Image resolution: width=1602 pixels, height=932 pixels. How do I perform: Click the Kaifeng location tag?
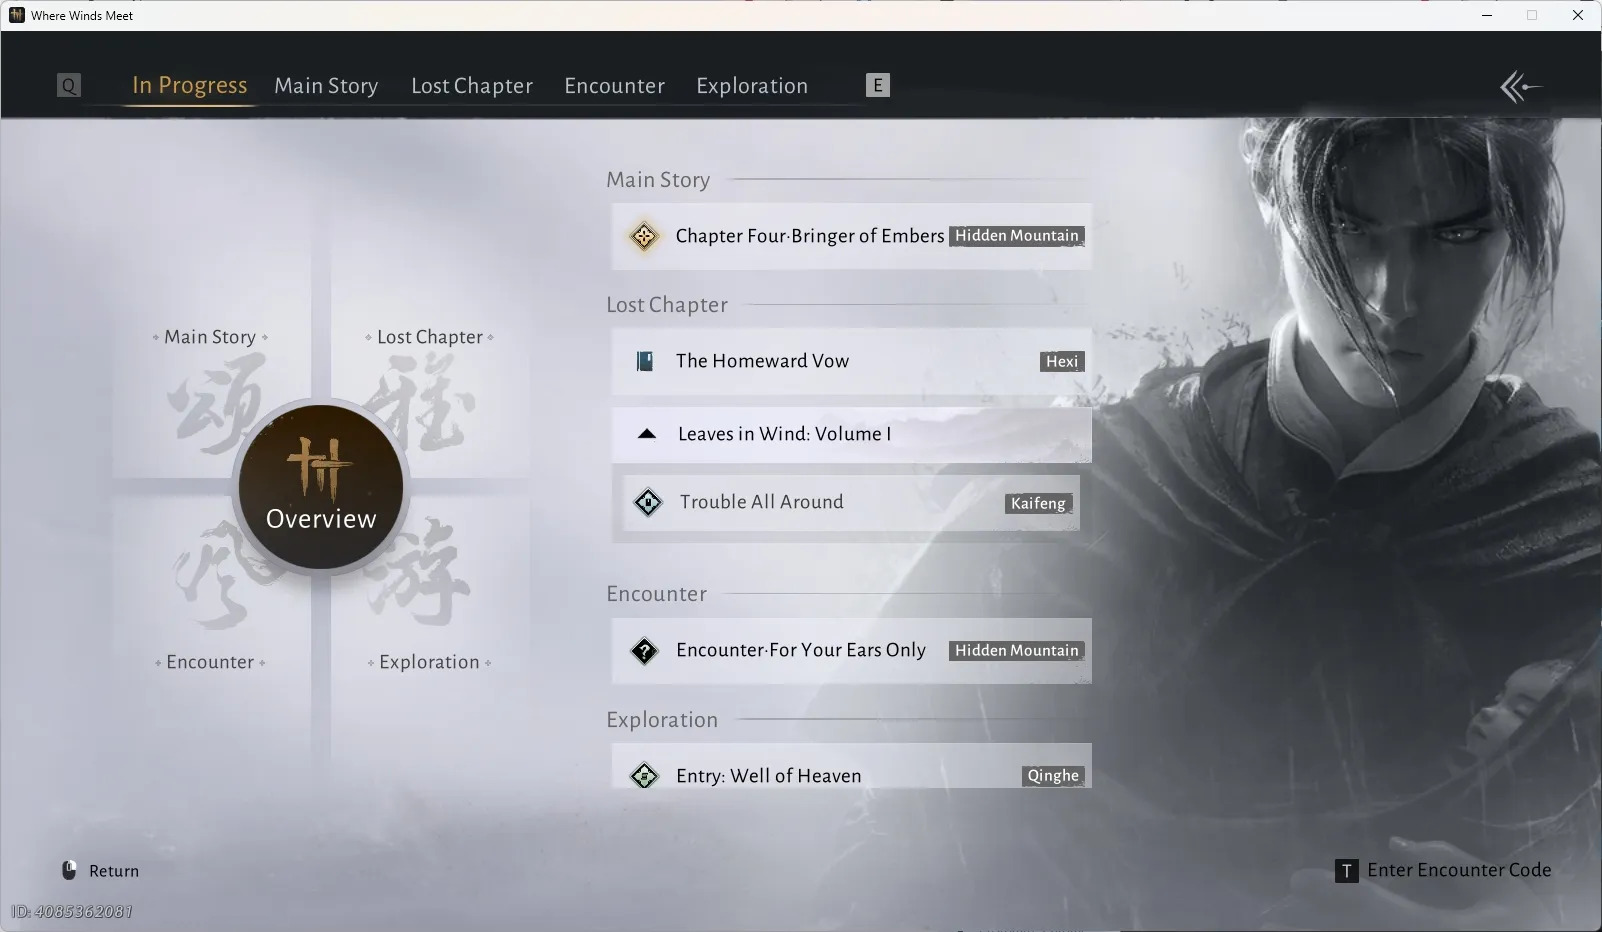[1038, 503]
